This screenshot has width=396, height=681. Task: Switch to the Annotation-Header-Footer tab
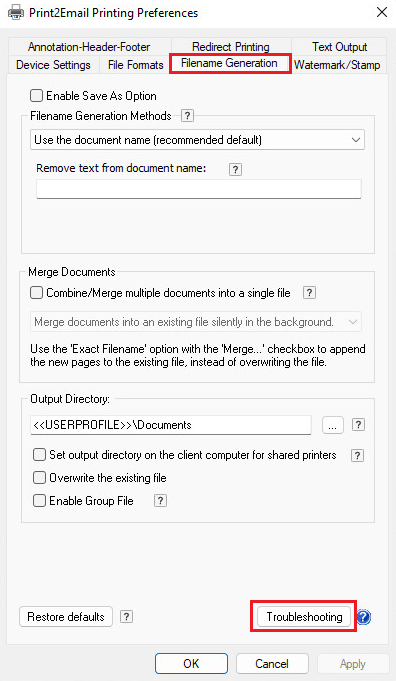89,46
